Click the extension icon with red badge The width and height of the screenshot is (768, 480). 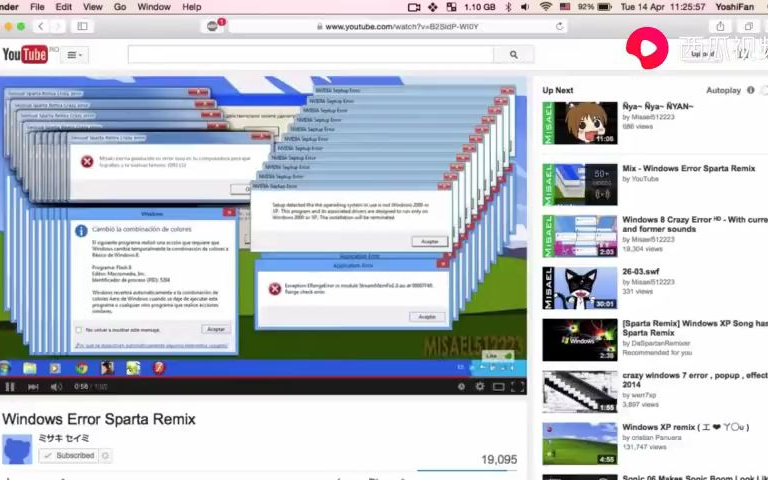coord(214,25)
